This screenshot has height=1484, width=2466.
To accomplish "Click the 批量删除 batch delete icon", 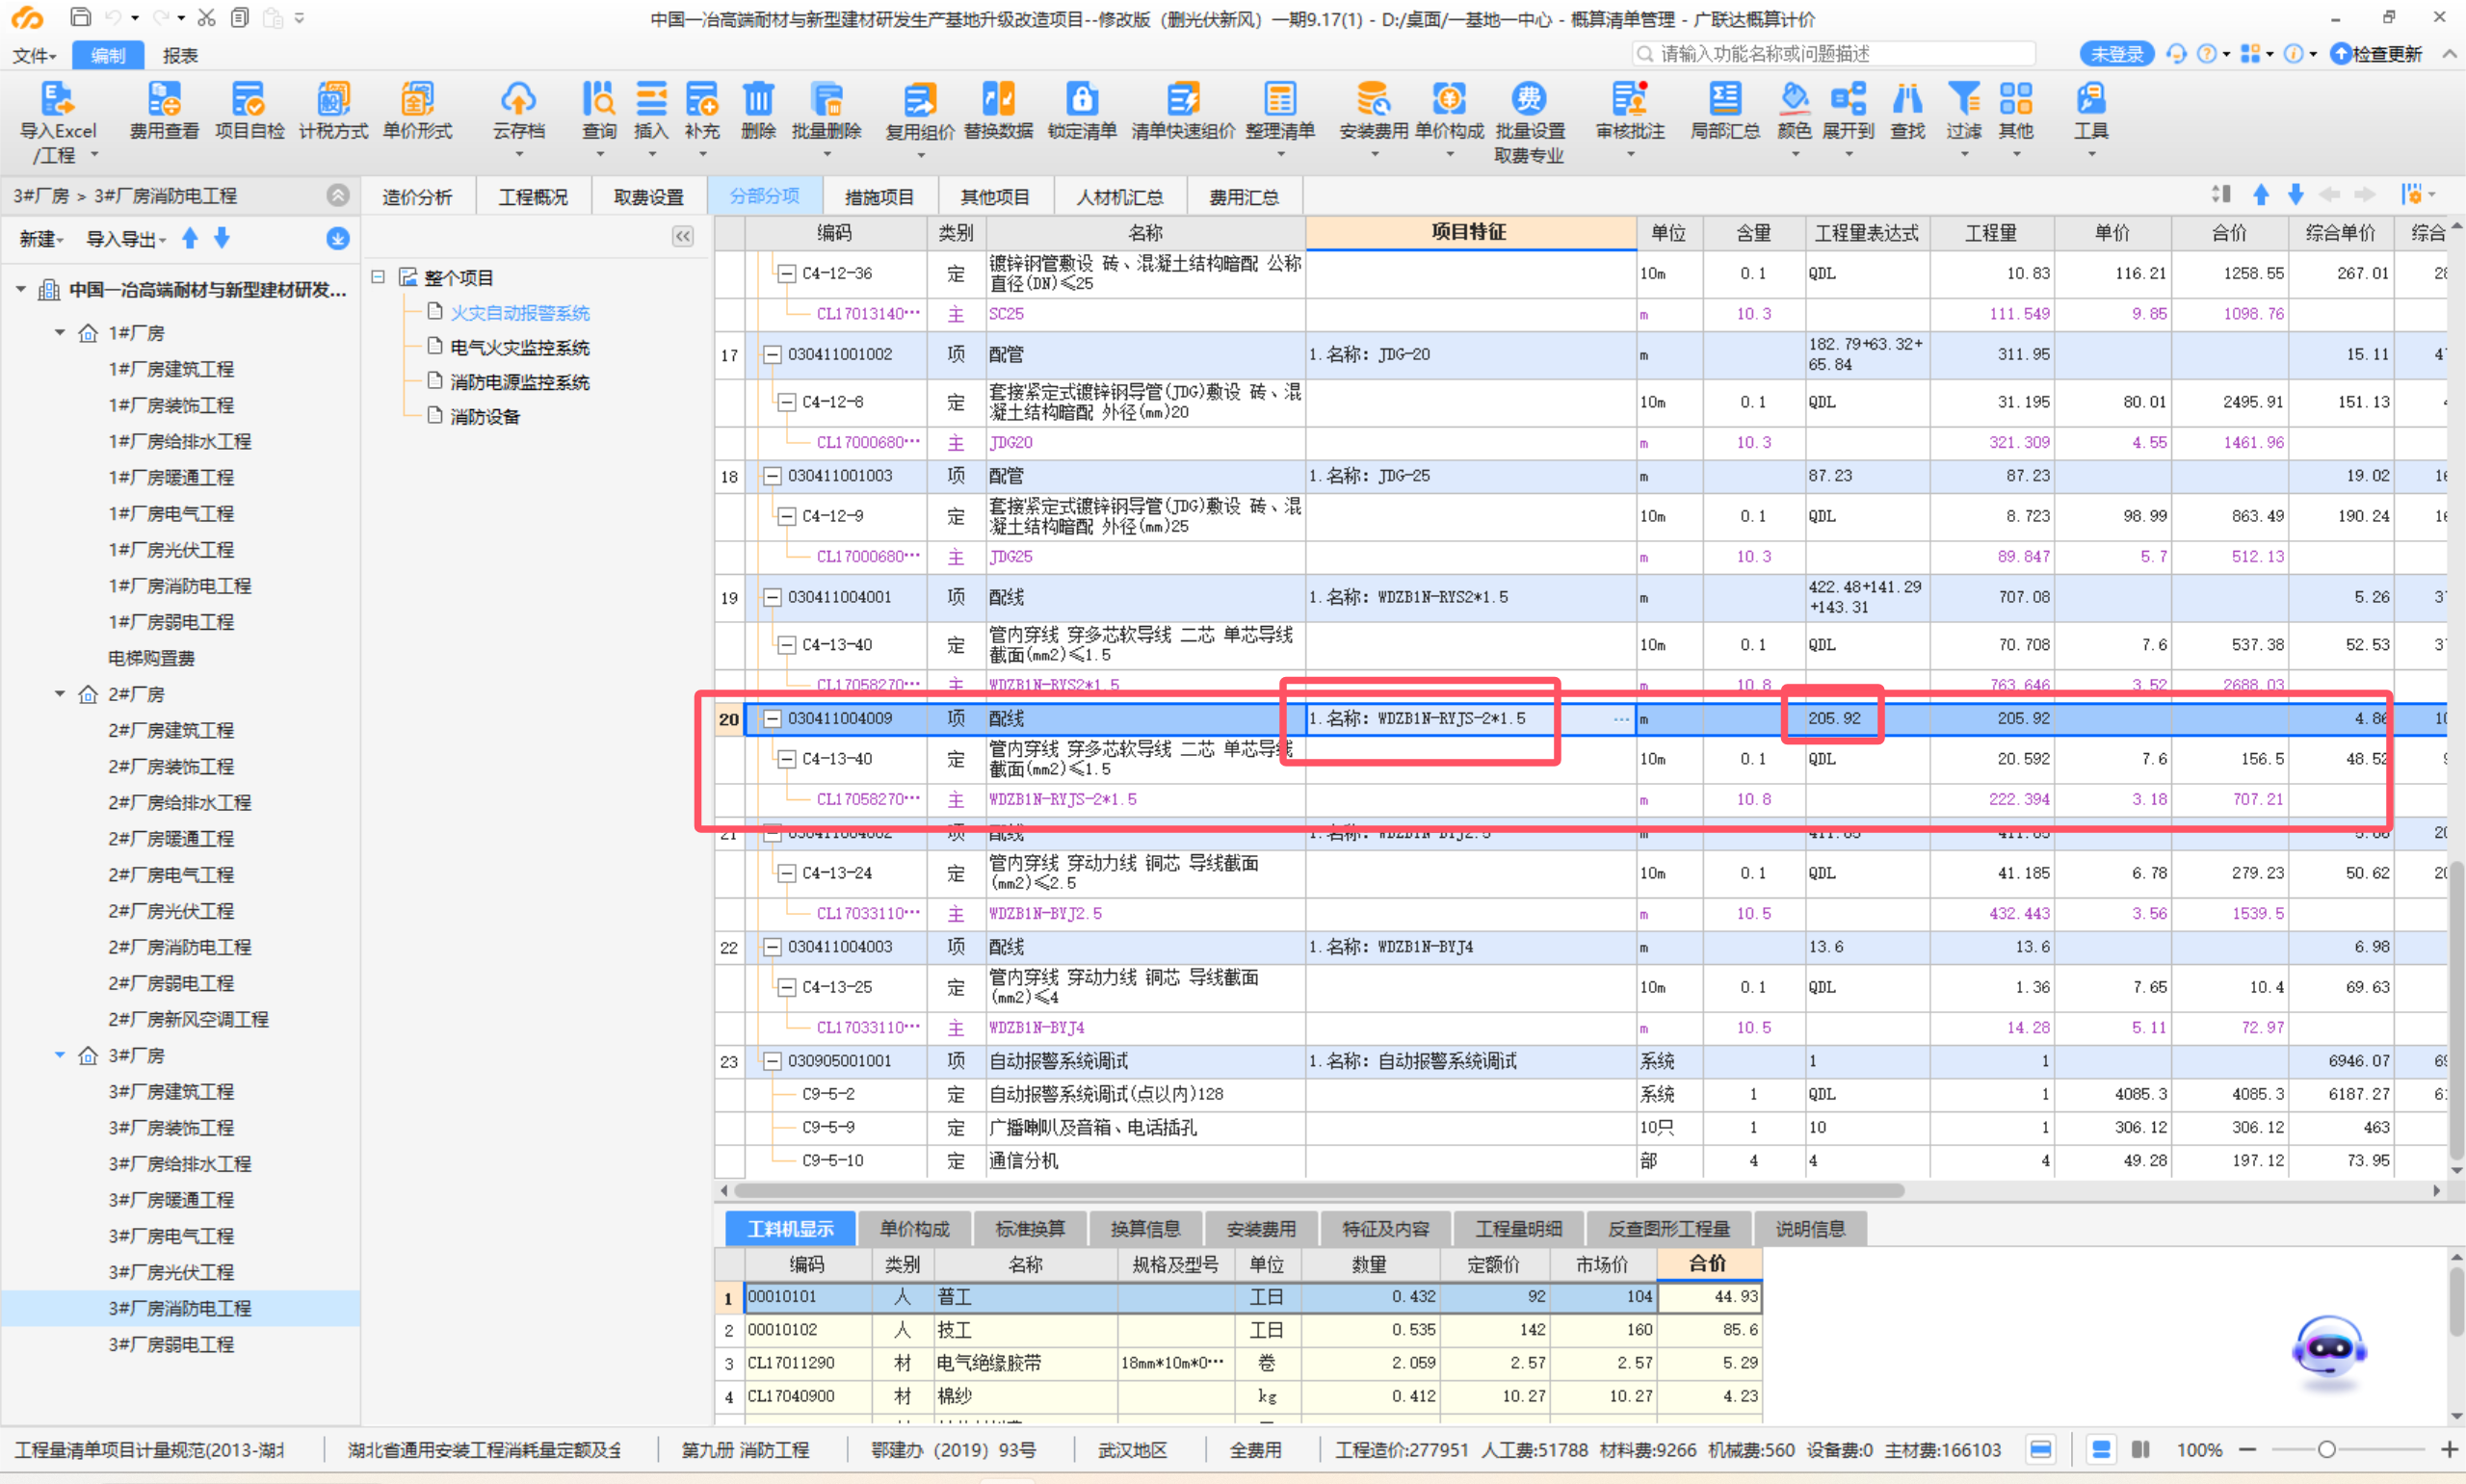I will [826, 100].
